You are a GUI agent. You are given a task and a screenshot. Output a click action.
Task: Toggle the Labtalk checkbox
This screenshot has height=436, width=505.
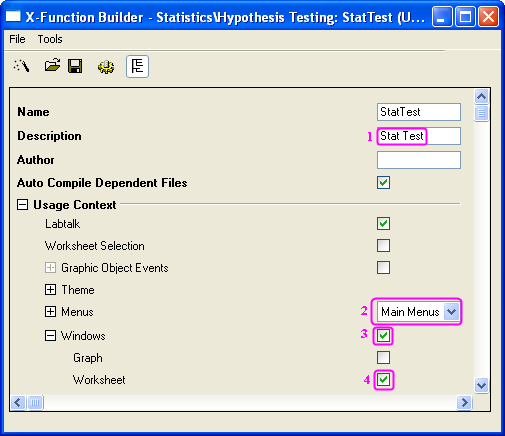click(x=383, y=224)
